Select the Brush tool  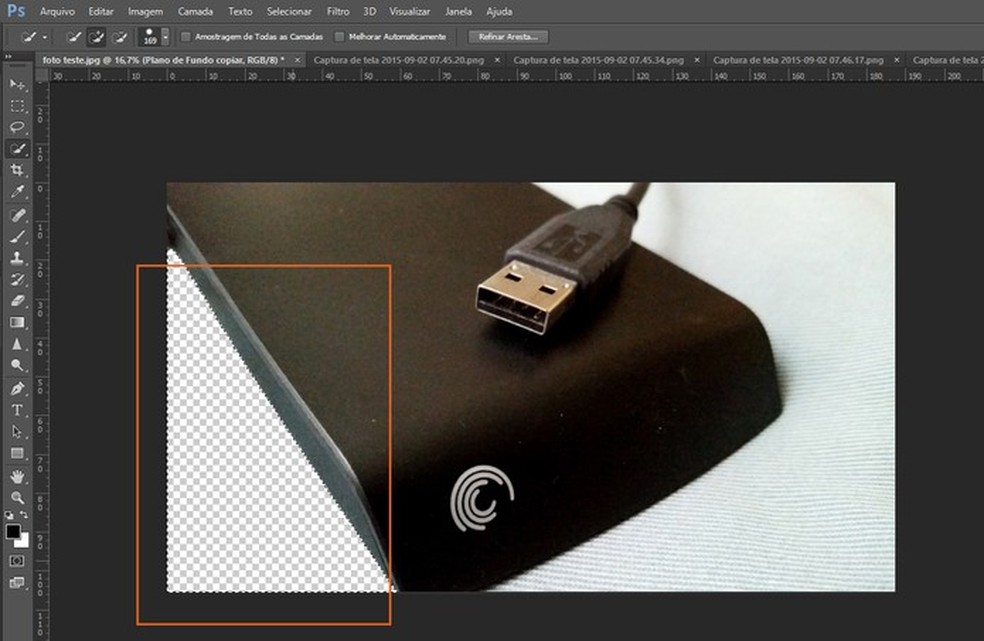click(17, 237)
